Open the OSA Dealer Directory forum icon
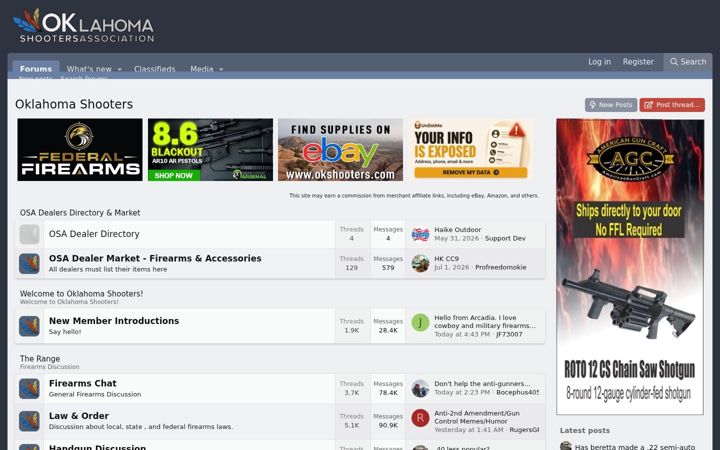 coord(29,234)
